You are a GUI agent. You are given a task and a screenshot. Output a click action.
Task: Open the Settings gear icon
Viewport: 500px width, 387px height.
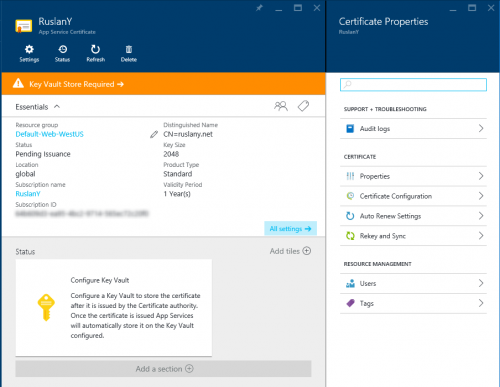tap(29, 49)
